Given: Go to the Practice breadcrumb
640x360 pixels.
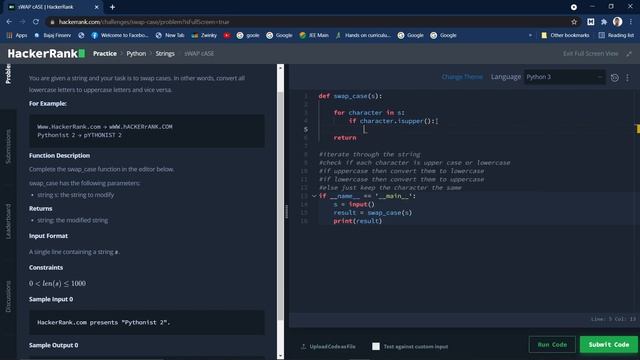Looking at the screenshot, I should pos(104,53).
